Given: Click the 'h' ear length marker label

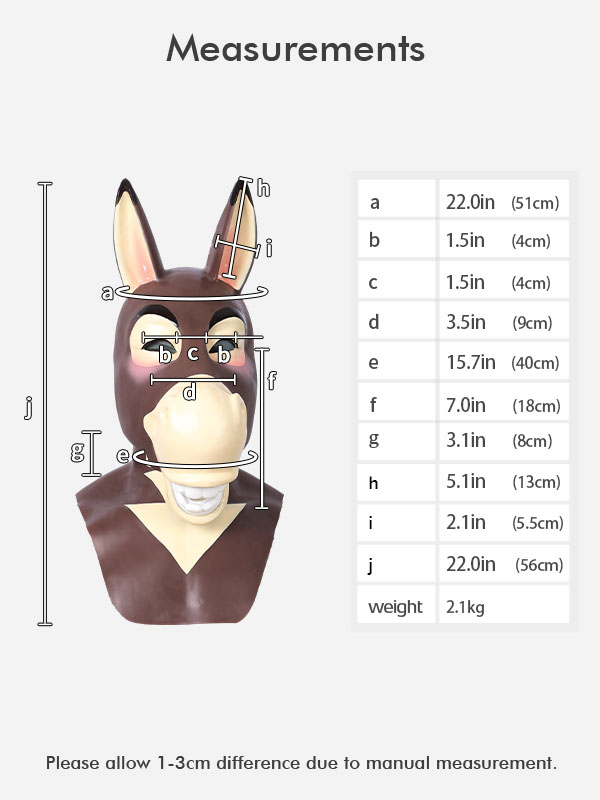Looking at the screenshot, I should tap(263, 188).
